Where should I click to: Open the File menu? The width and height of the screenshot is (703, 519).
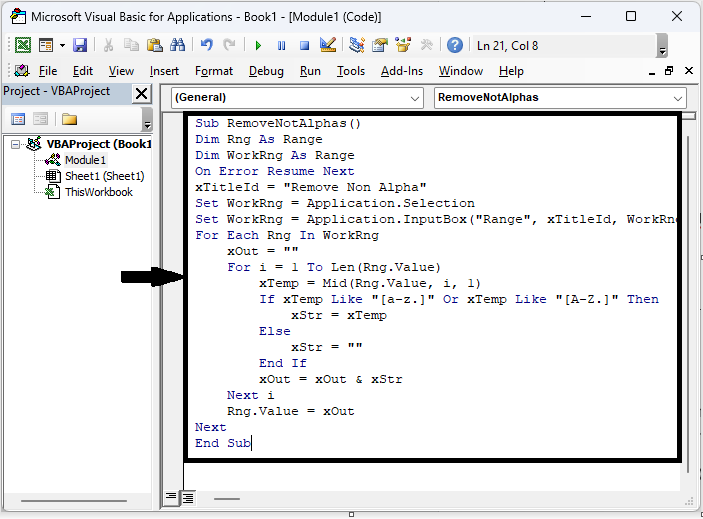[48, 71]
